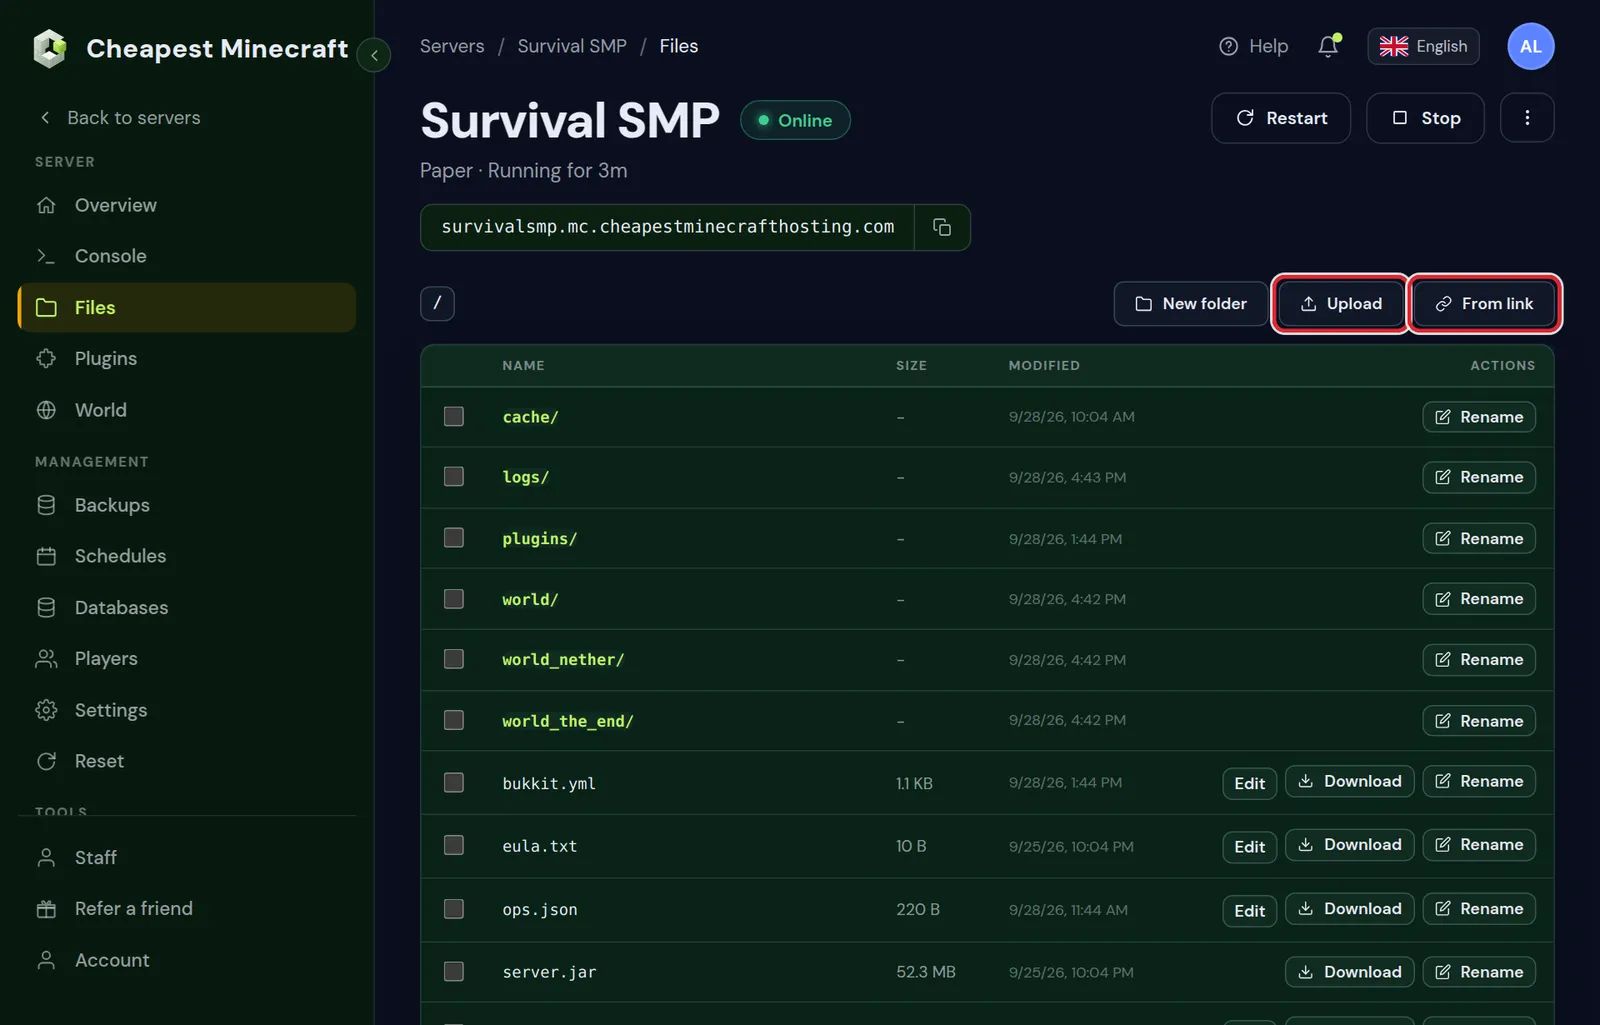Image resolution: width=1600 pixels, height=1025 pixels.
Task: Check the world/ folder checkbox
Action: tap(454, 599)
